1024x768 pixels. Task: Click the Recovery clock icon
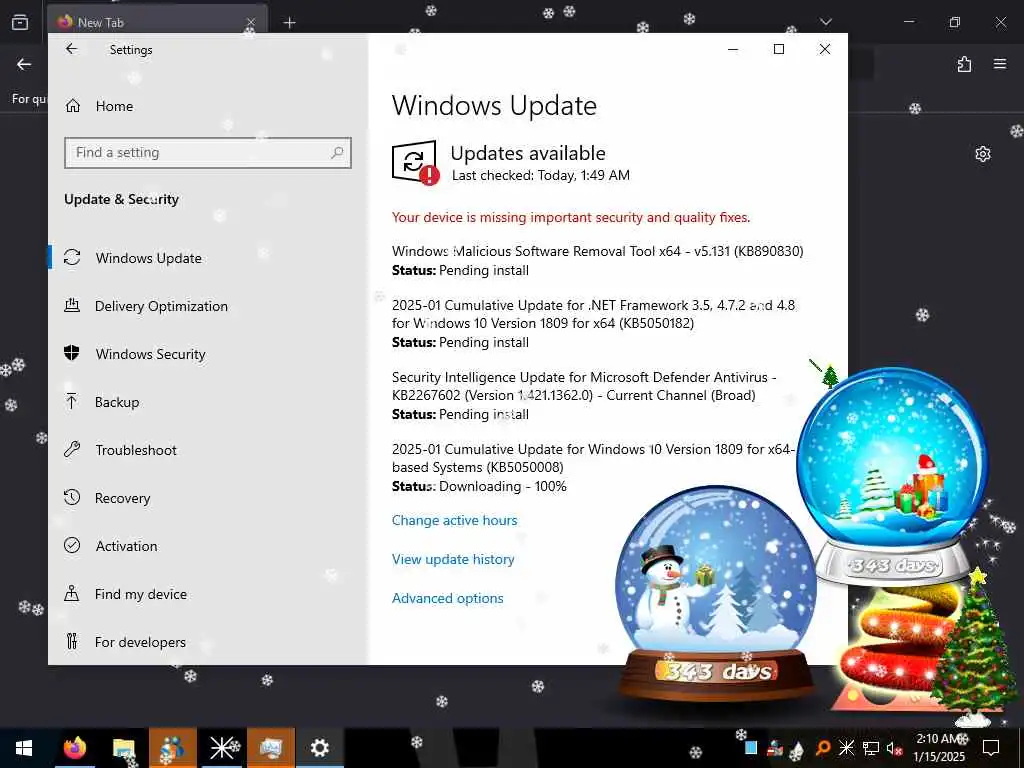72,497
